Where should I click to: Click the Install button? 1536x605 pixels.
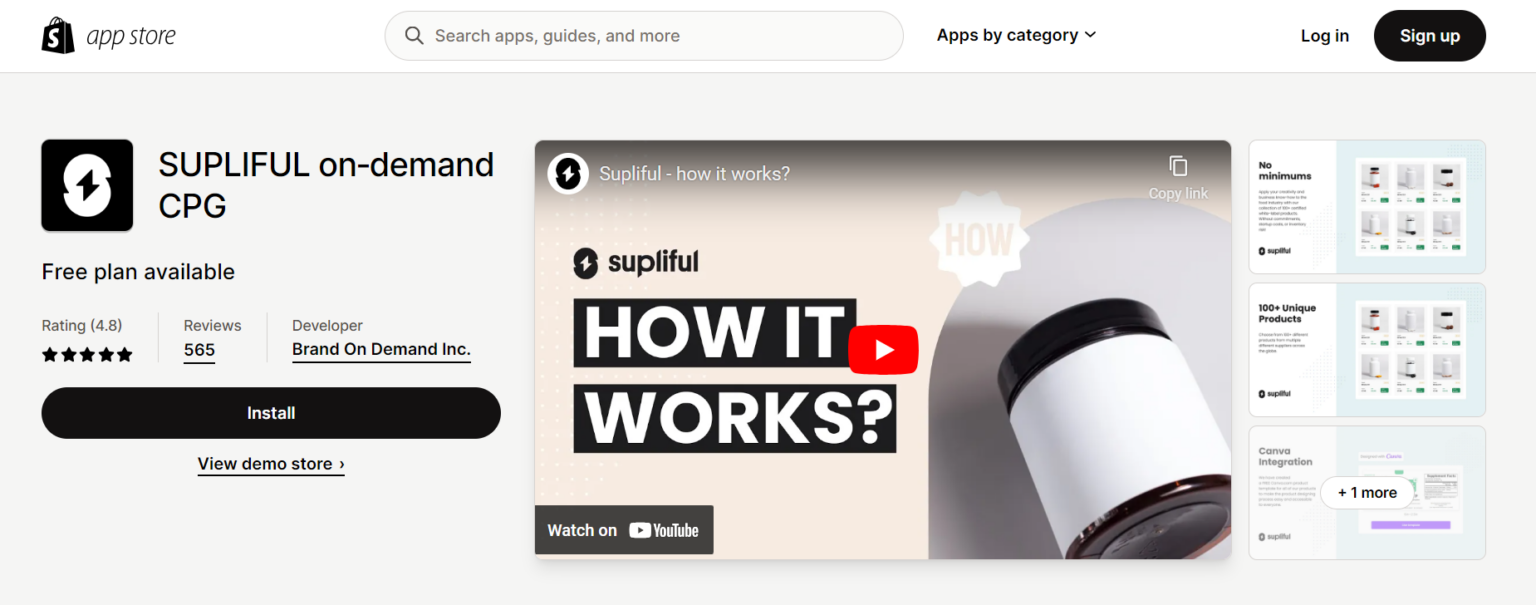(x=271, y=413)
